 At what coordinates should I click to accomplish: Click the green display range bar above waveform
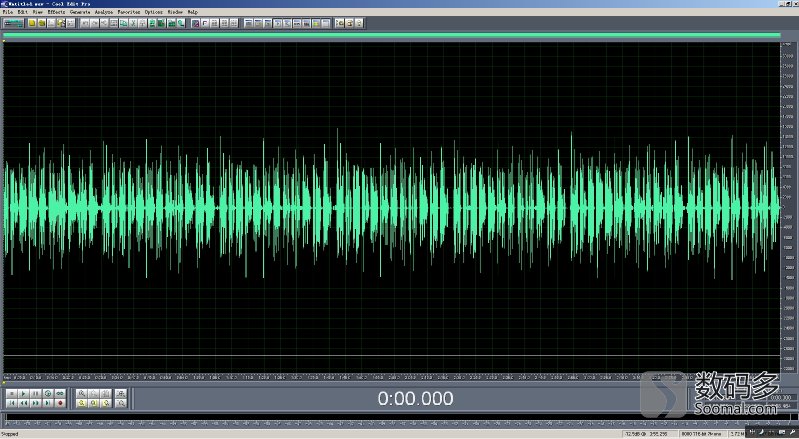click(391, 35)
